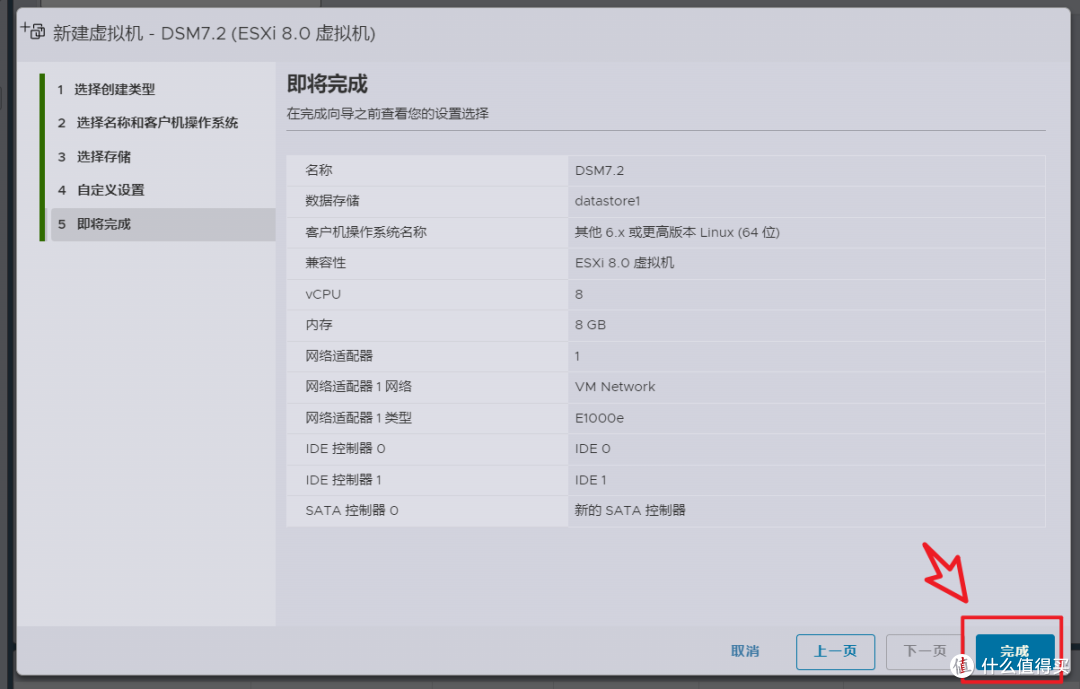Click the 即将完成 page heading
Screen dimensions: 1080x689
coord(327,84)
